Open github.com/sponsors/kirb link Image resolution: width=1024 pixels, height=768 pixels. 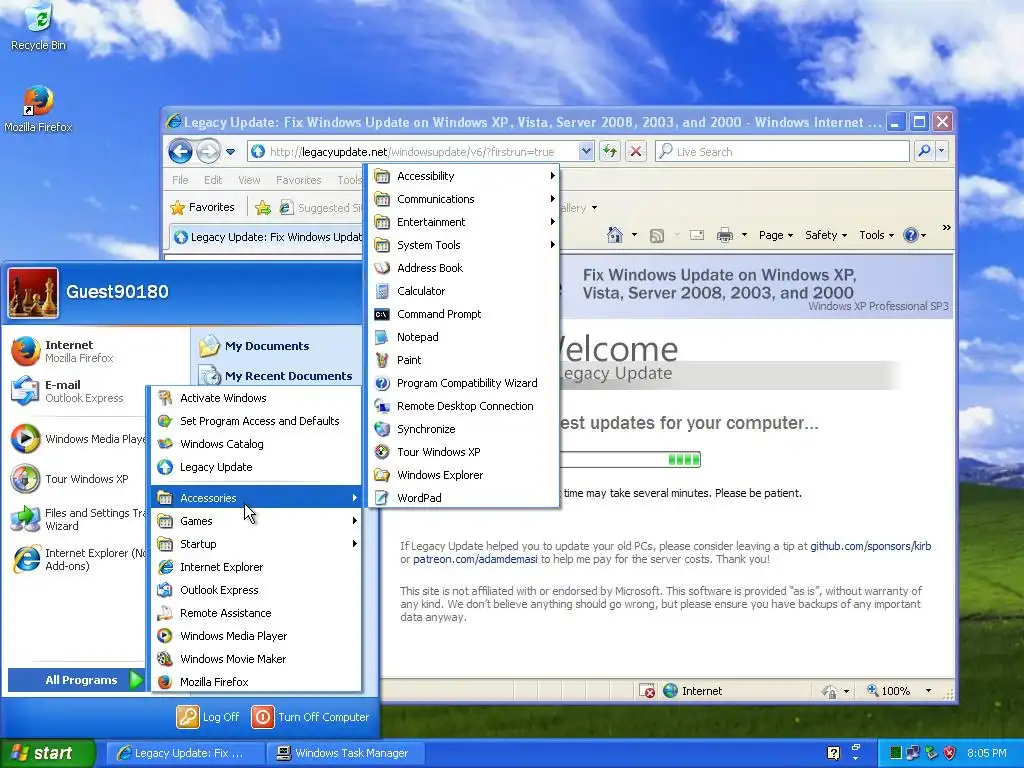(x=871, y=546)
